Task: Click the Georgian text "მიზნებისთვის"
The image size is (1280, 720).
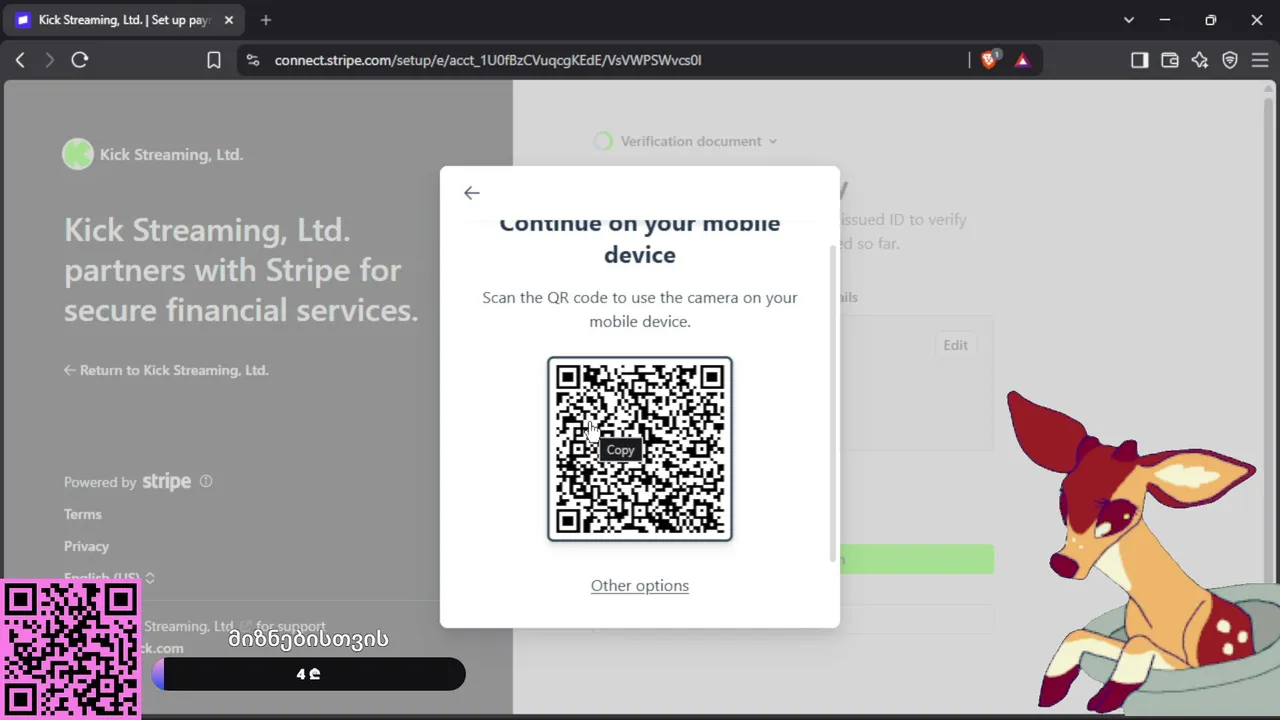Action: pos(308,638)
